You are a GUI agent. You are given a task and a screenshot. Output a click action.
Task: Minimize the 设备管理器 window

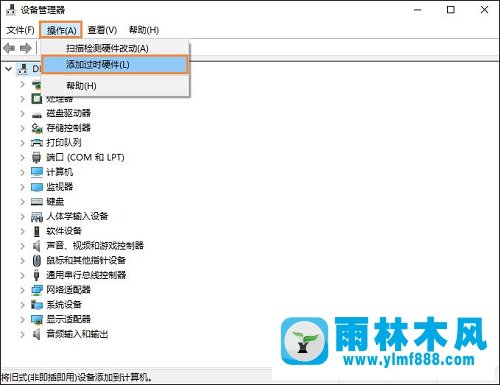(x=418, y=10)
